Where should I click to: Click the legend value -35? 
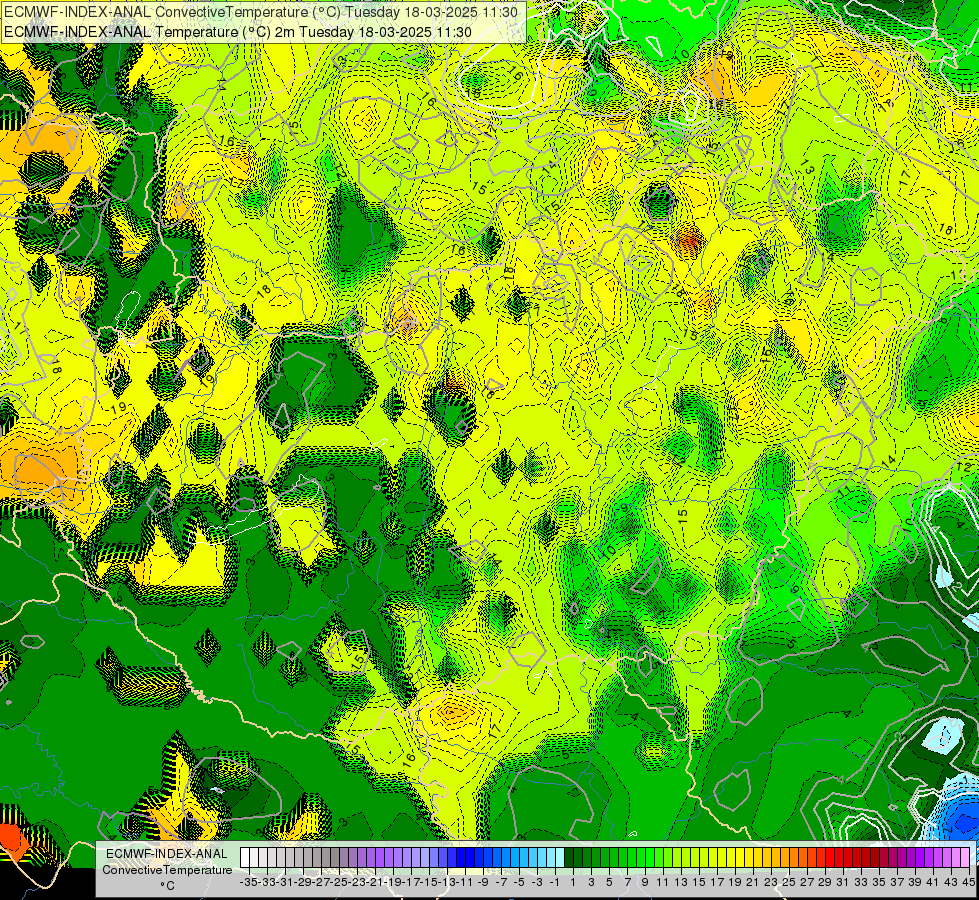[x=248, y=882]
